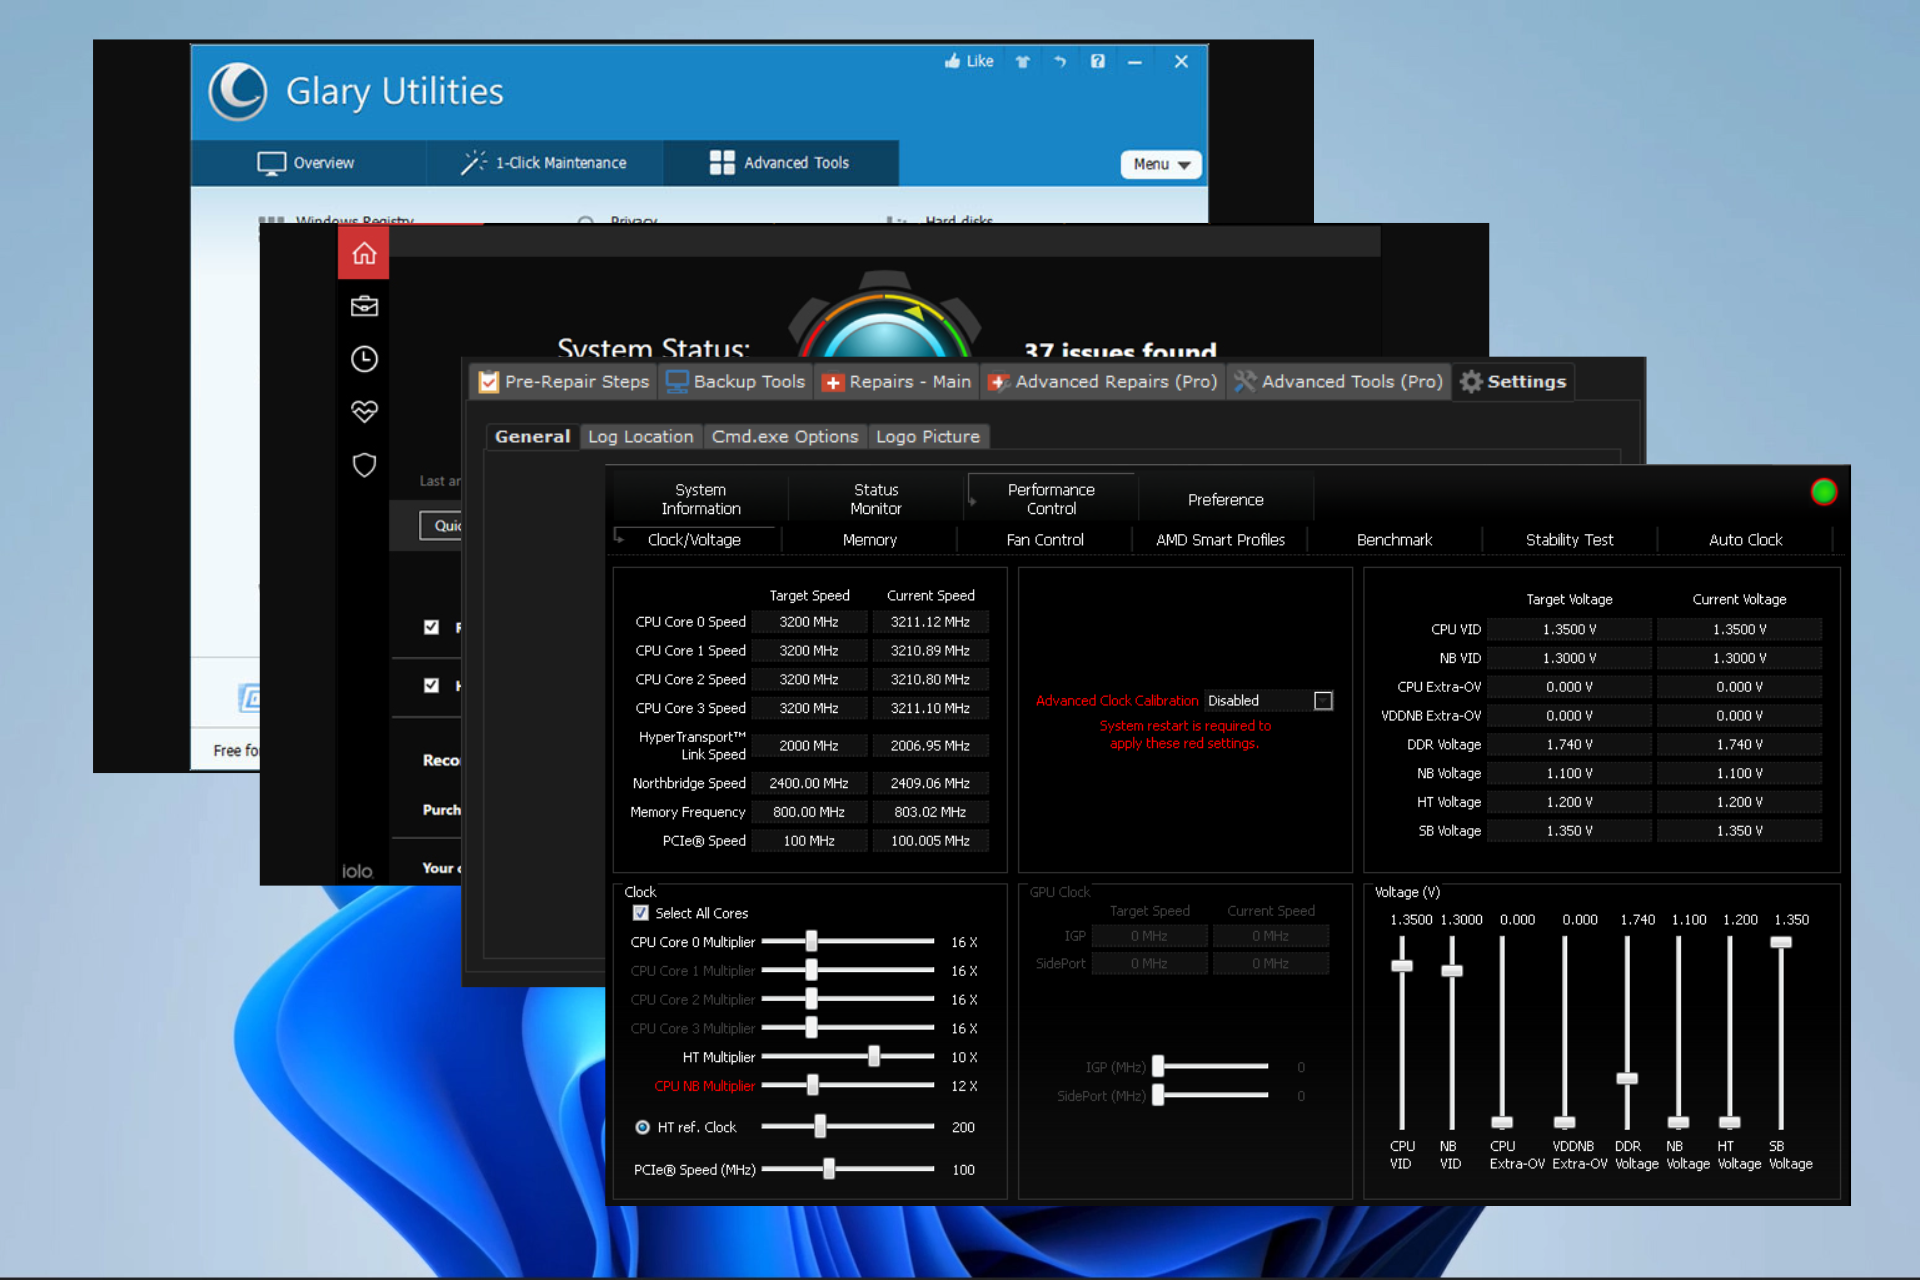The height and width of the screenshot is (1280, 1920).
Task: Click Northbridge Speed target value 2400.00 MHz
Action: pyautogui.click(x=809, y=783)
